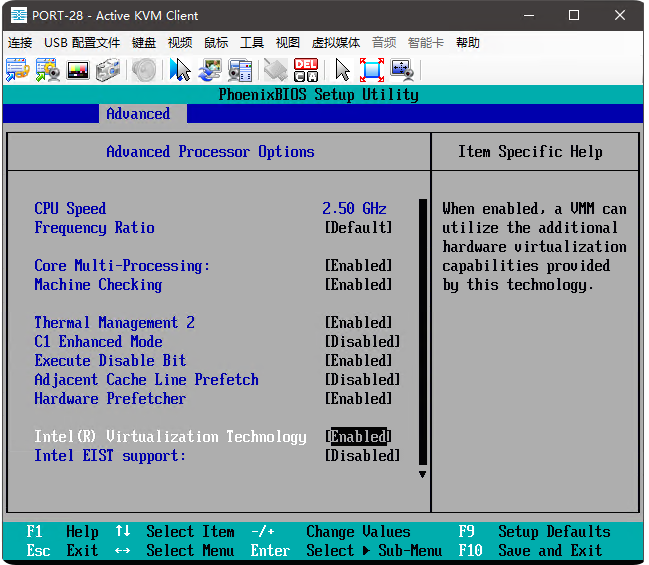Synchronize mouse with blue cursor icon
Image resolution: width=649 pixels, height=565 pixels.
(x=180, y=70)
